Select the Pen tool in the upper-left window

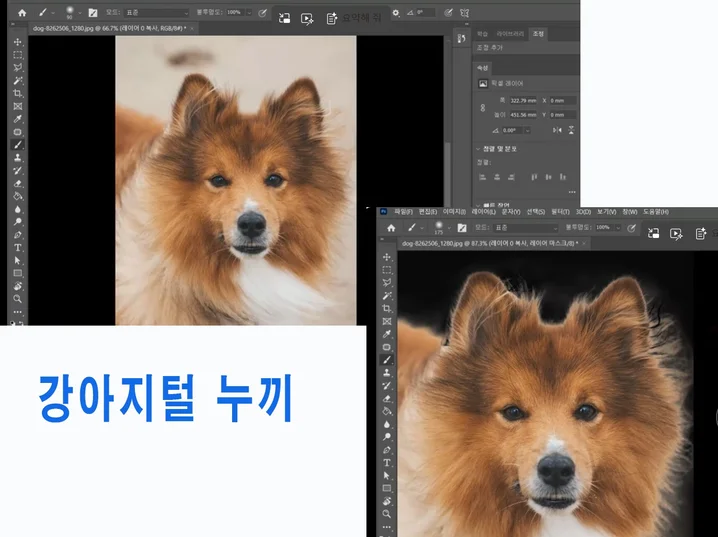pos(17,235)
